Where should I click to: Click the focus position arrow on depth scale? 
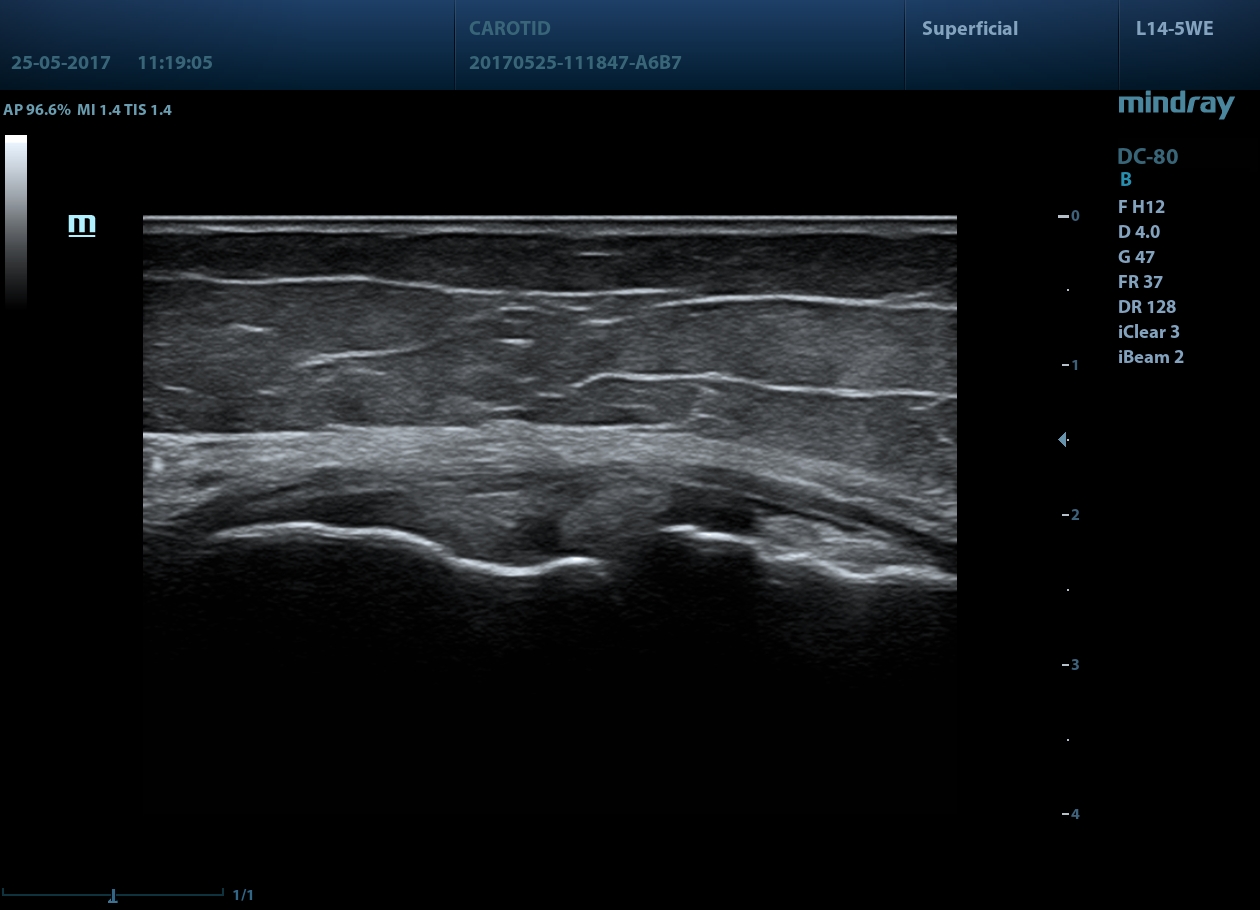tap(1063, 439)
